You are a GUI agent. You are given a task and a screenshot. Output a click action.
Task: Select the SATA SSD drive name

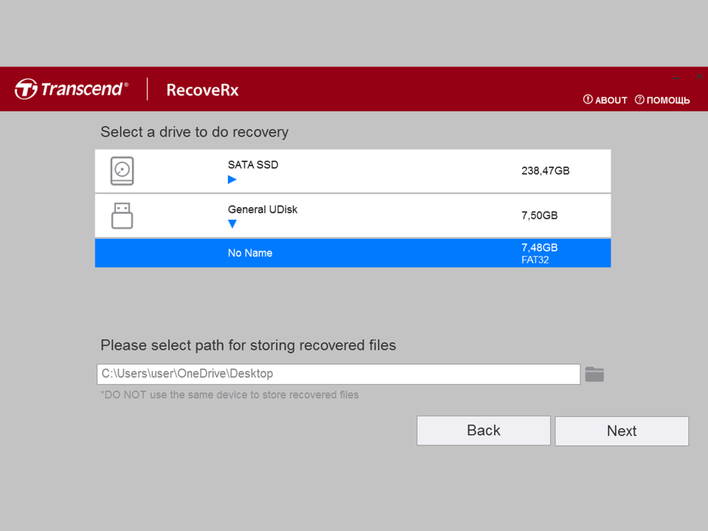[253, 165]
